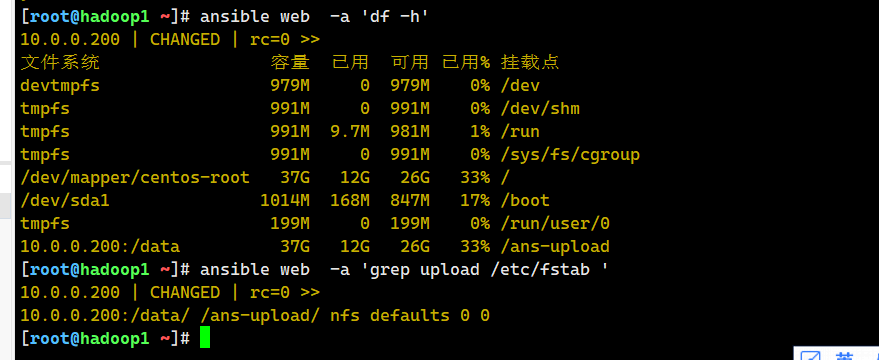Click the devtmpfs filesystem name

60,86
